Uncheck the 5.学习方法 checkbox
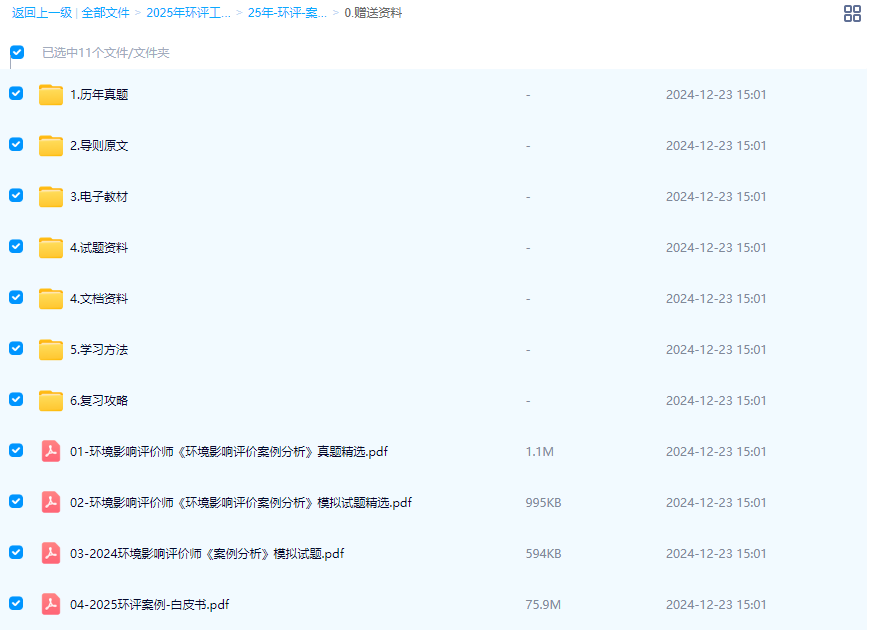Screen dimensions: 883x639 coord(16,348)
